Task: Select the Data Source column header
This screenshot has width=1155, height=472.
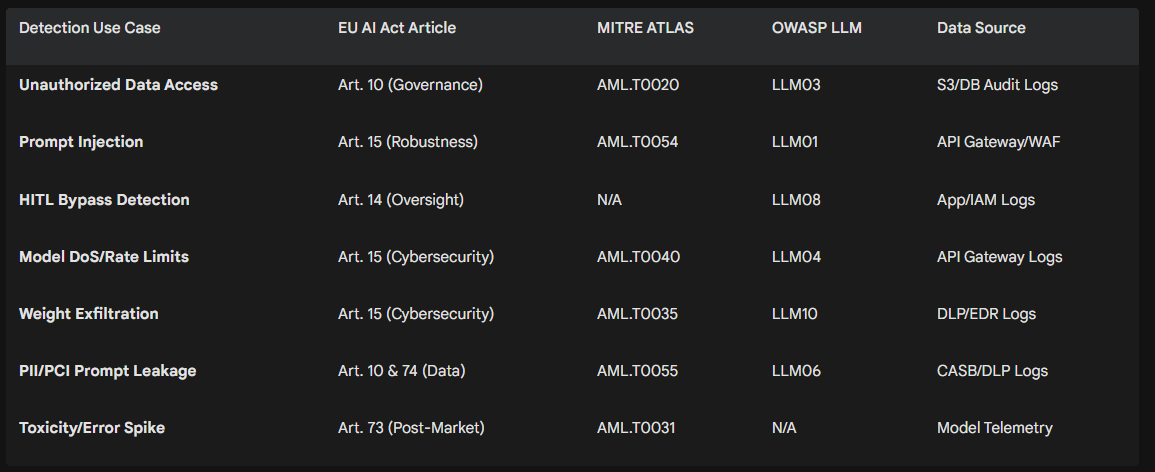Action: pos(981,28)
